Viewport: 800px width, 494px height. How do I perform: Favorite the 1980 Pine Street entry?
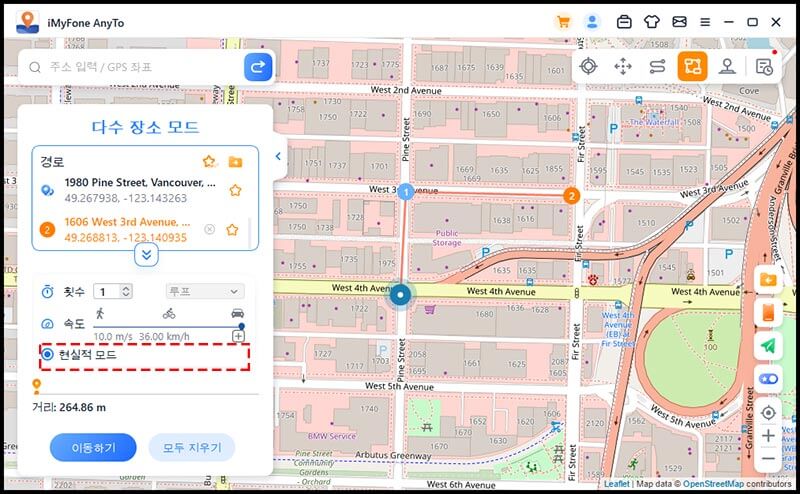click(x=235, y=190)
